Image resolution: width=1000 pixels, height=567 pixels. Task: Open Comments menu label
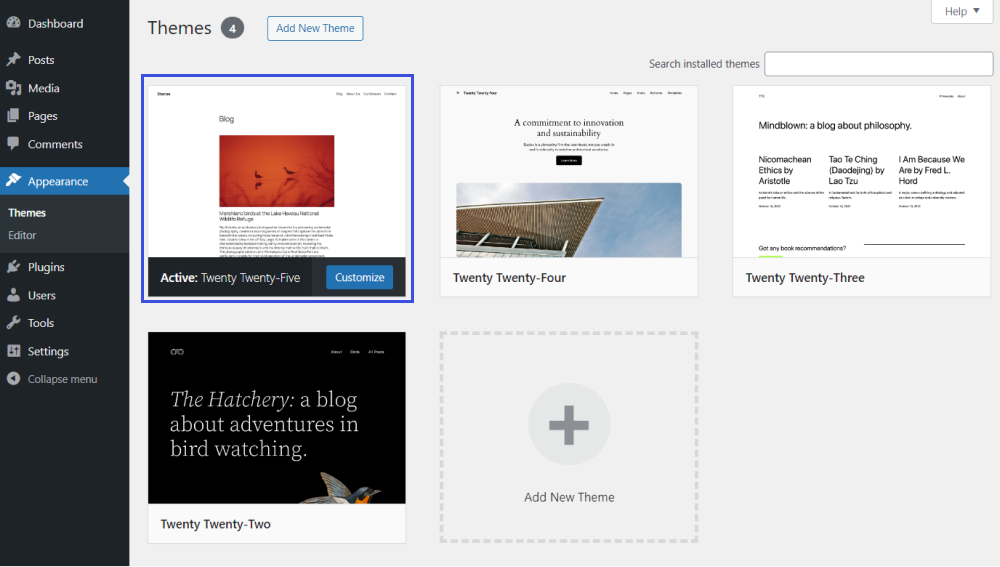pyautogui.click(x=55, y=144)
